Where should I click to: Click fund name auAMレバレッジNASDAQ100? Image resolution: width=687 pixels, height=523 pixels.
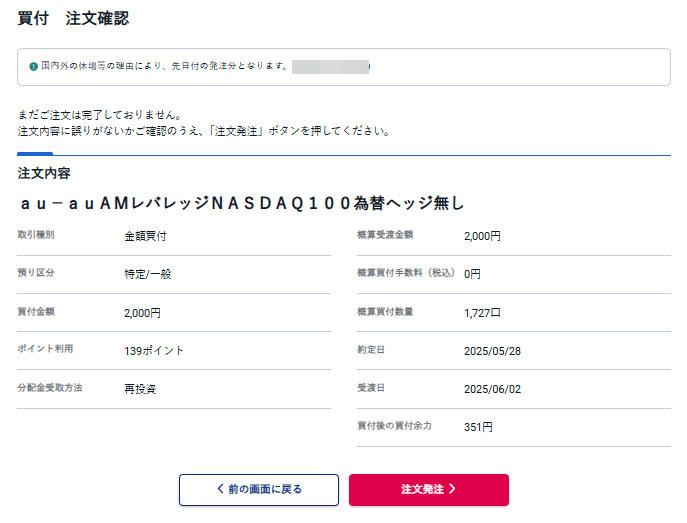pyautogui.click(x=241, y=203)
